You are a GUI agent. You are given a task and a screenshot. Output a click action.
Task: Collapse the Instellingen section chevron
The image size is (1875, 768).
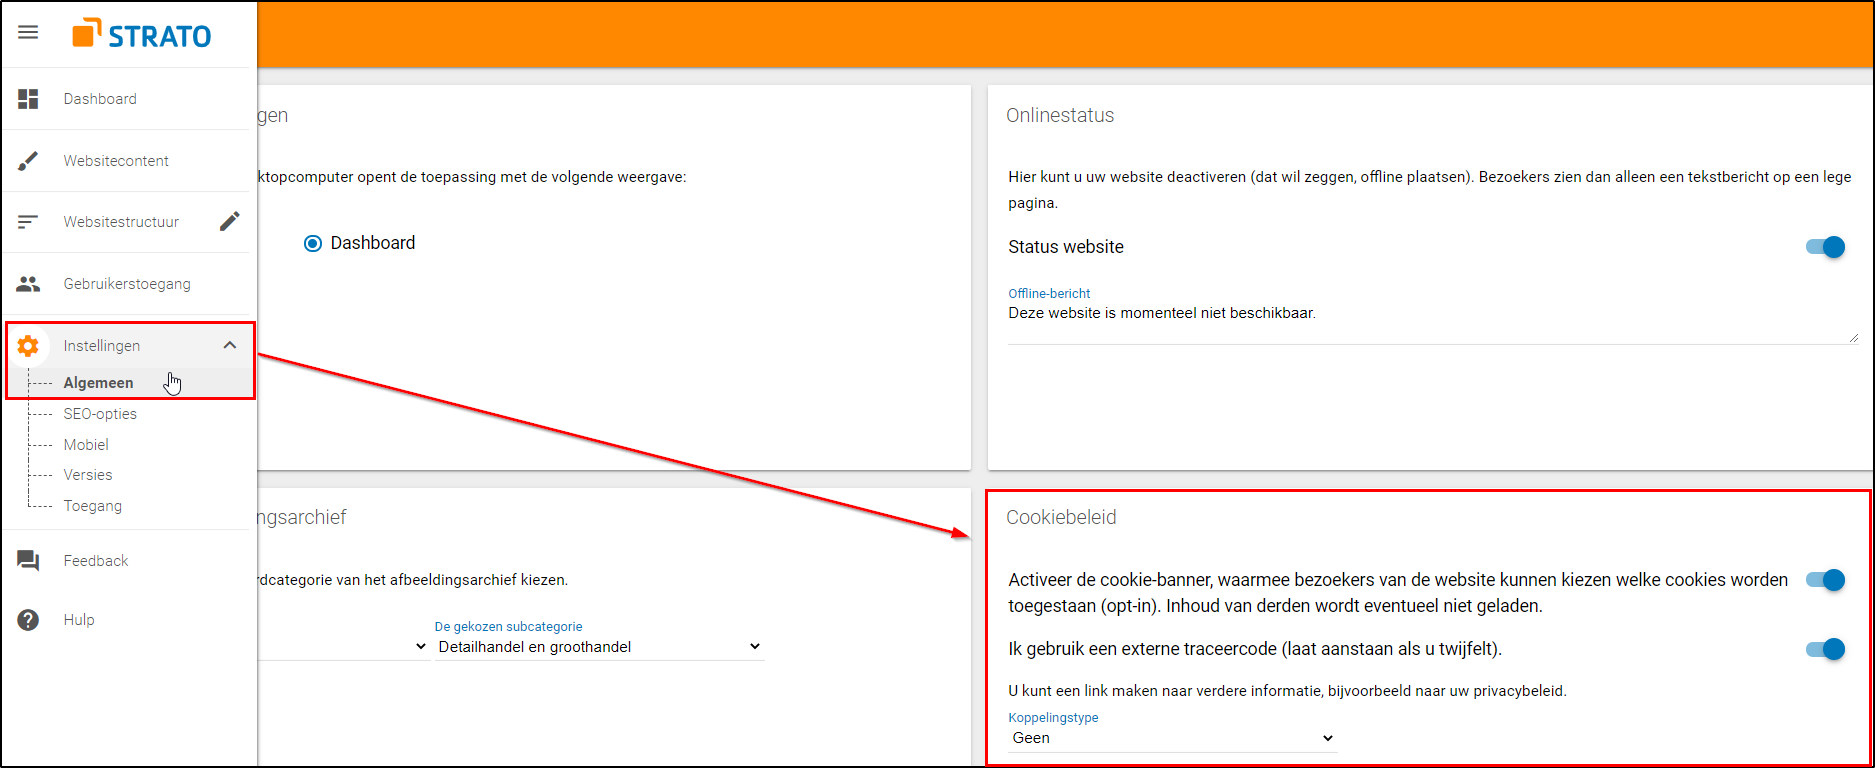(x=230, y=345)
